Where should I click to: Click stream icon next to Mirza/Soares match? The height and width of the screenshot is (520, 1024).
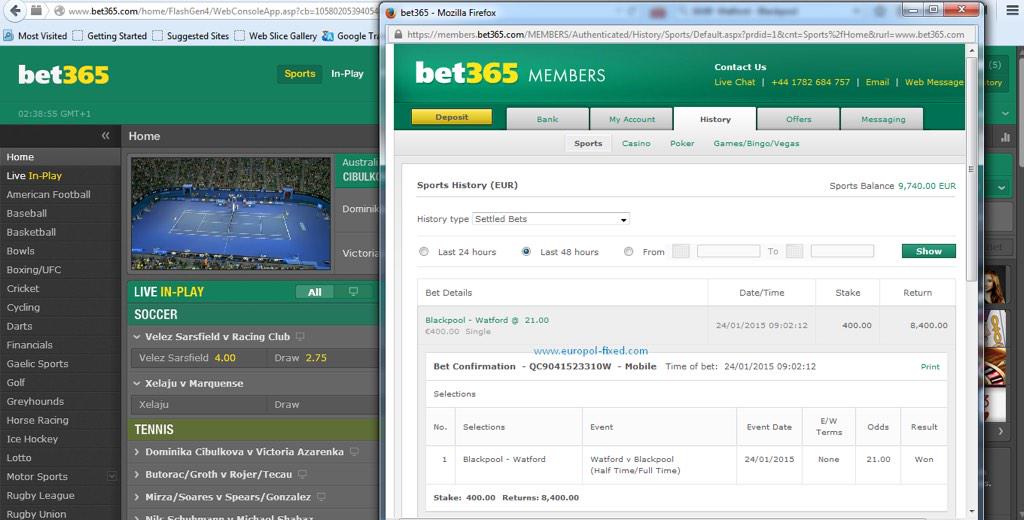coord(322,496)
